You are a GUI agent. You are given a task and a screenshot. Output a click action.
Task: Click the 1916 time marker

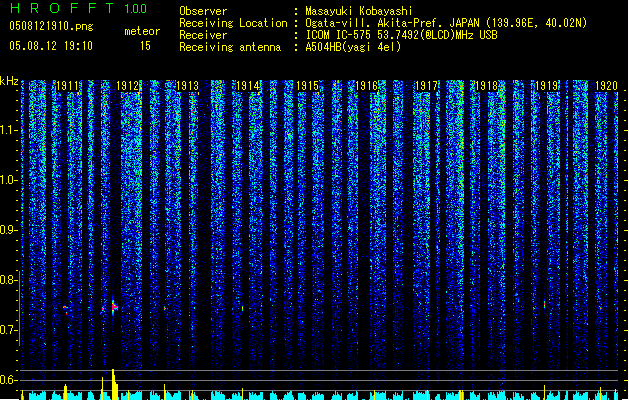[367, 86]
